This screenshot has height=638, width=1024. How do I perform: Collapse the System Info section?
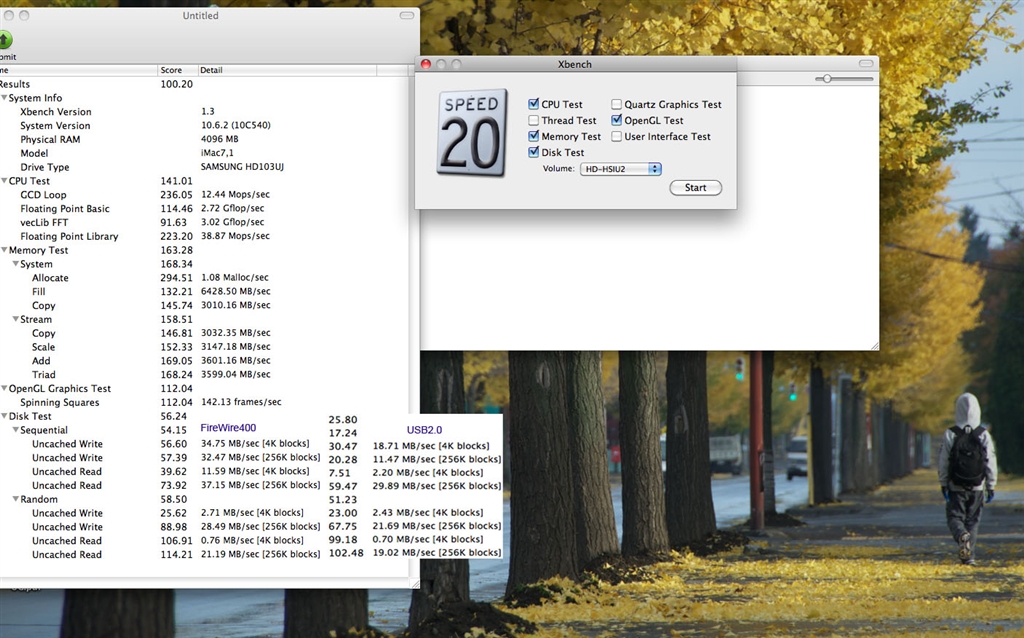4,98
